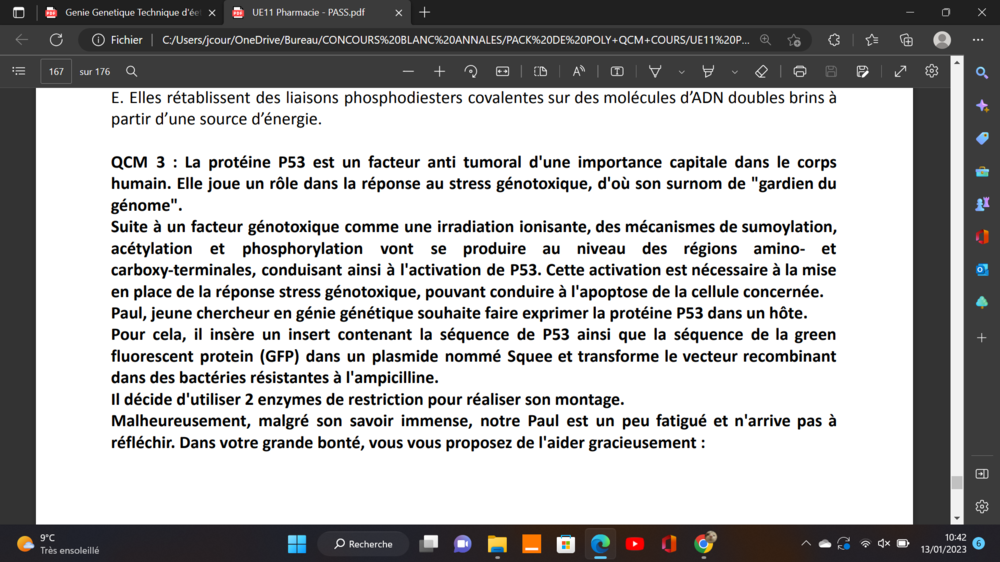Open Windows Start menu
The height and width of the screenshot is (562, 1000).
tap(297, 544)
